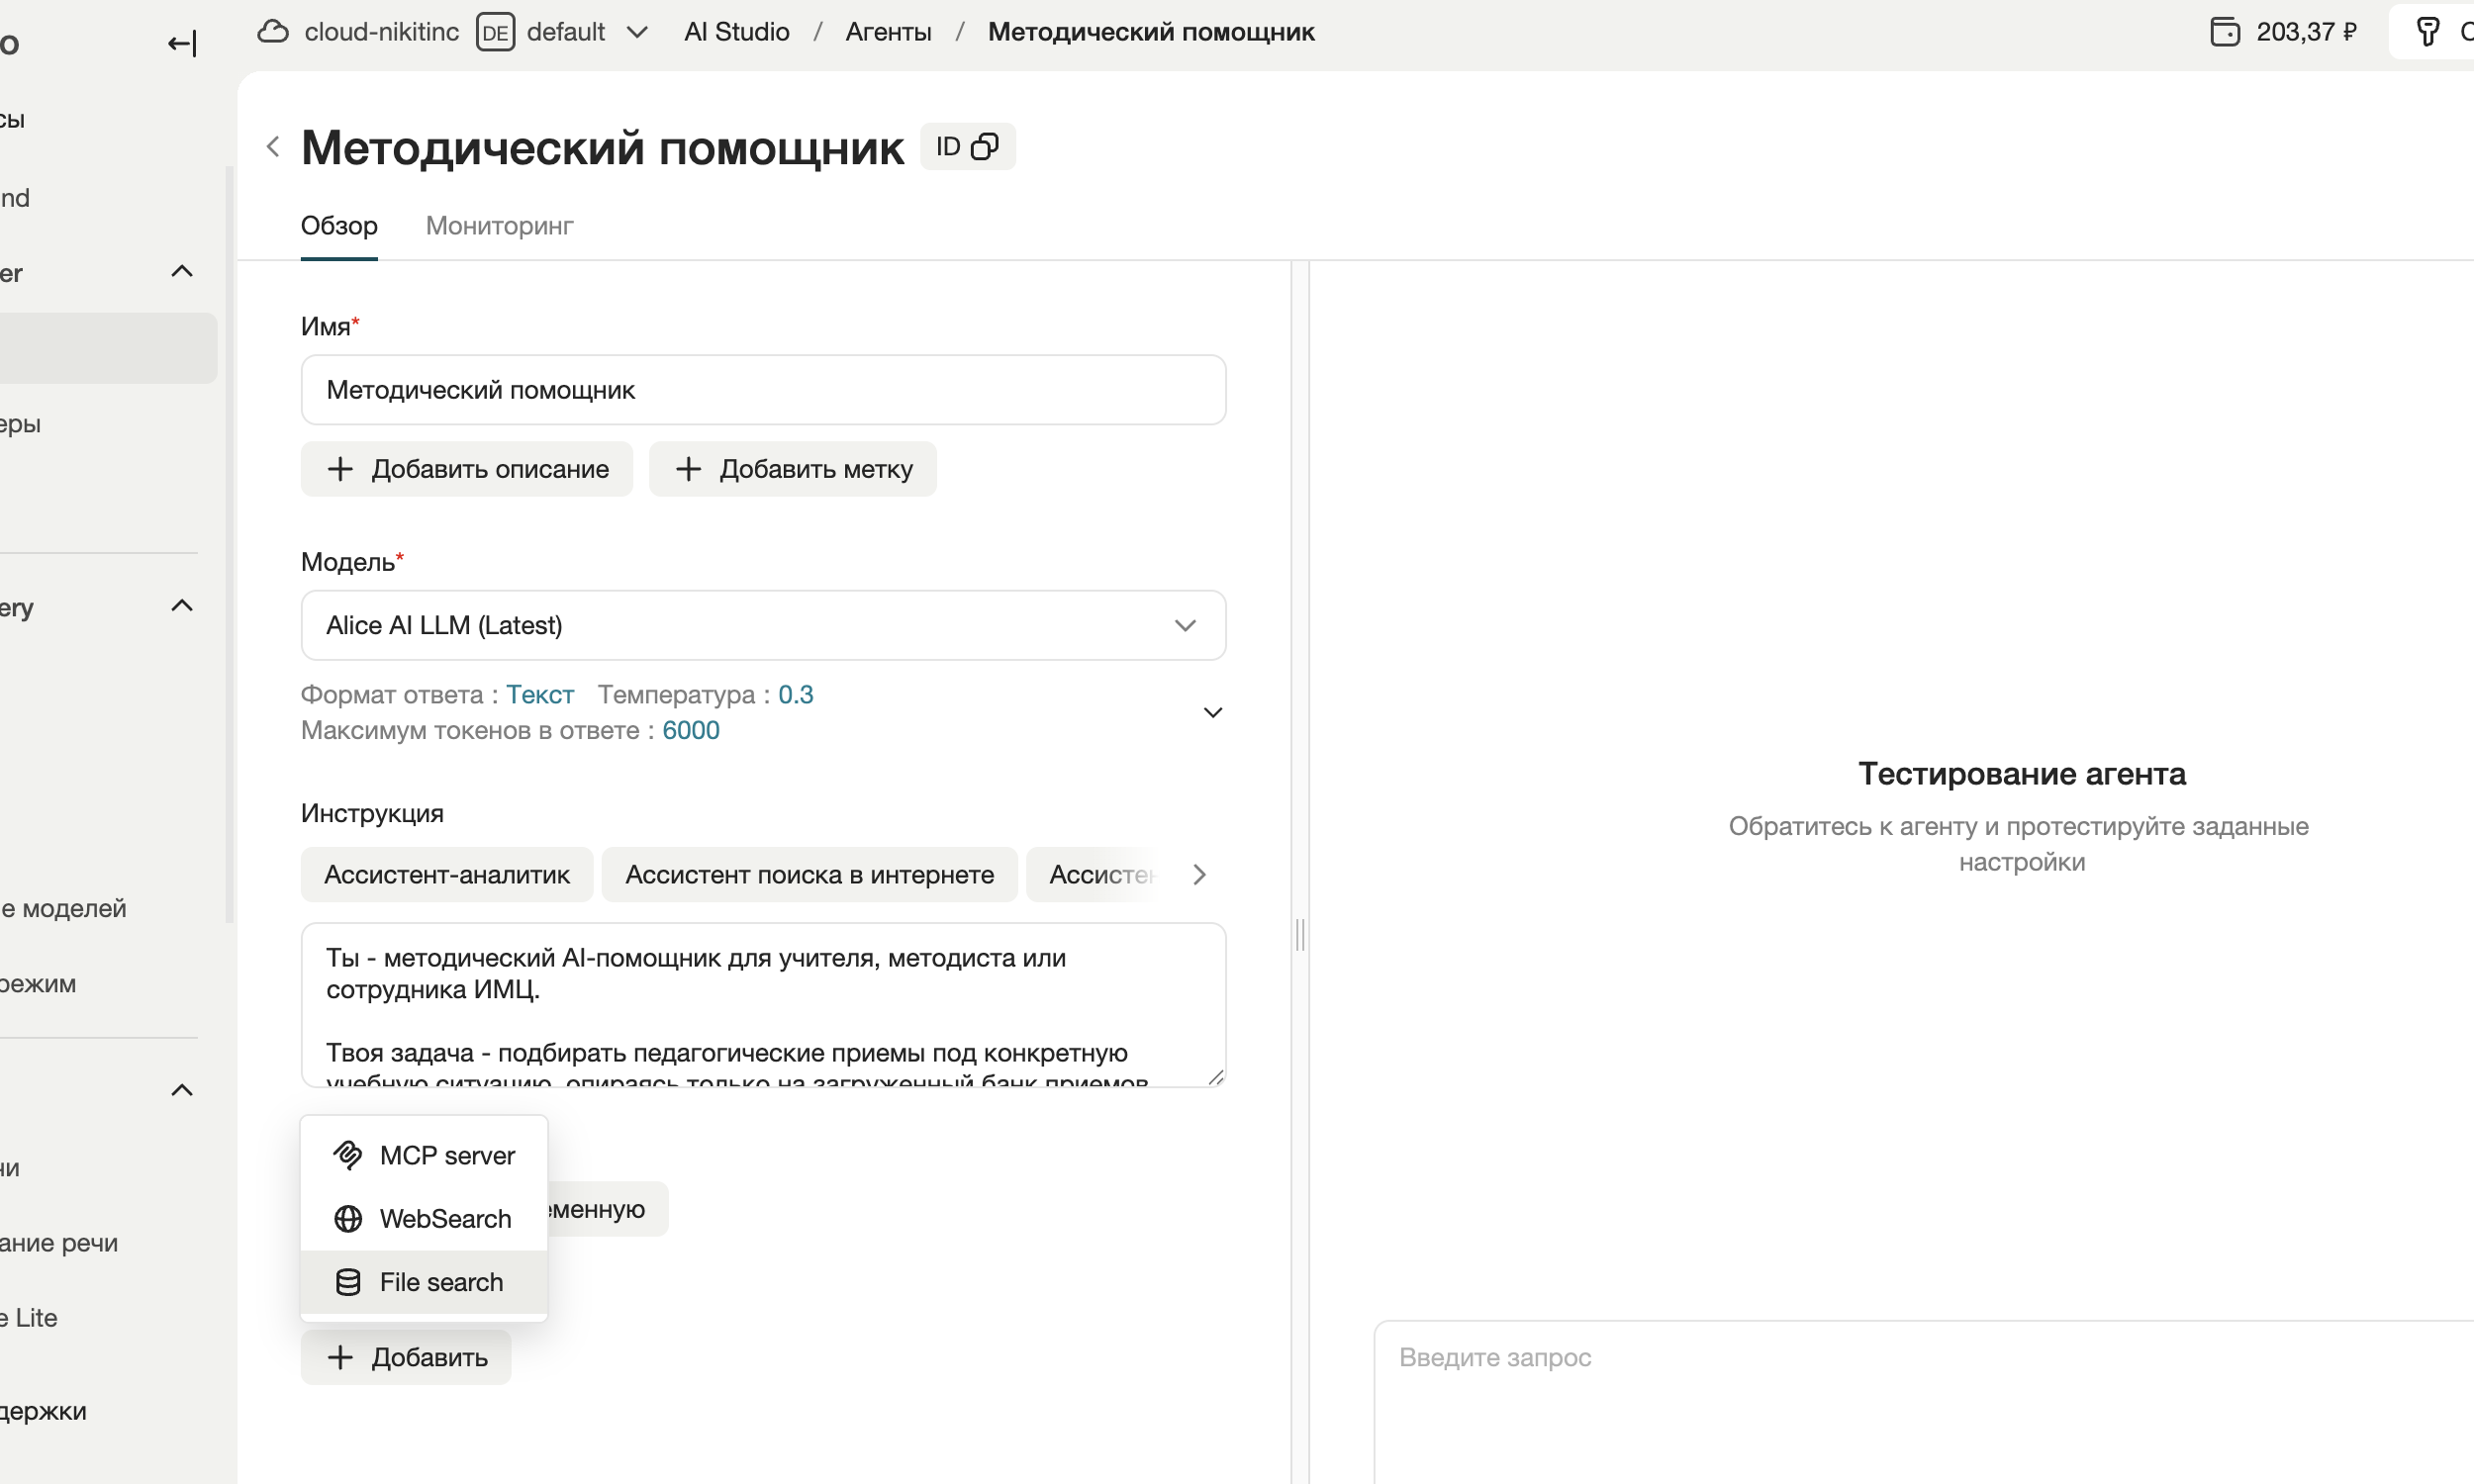Image resolution: width=2474 pixels, height=1484 pixels.
Task: Choose WebSearch from the menu
Action: [424, 1218]
